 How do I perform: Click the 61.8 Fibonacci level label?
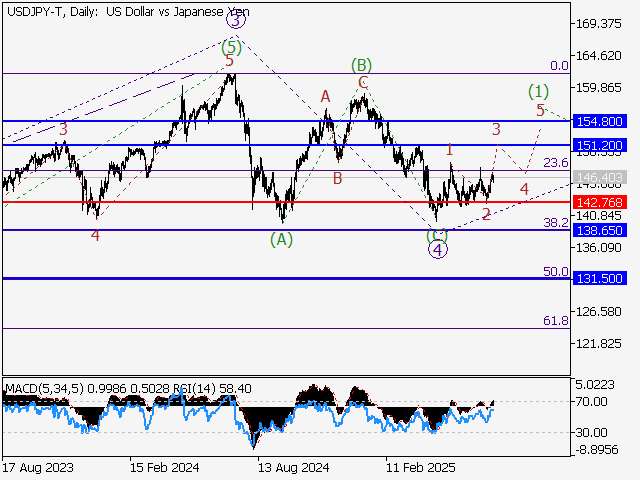555,320
